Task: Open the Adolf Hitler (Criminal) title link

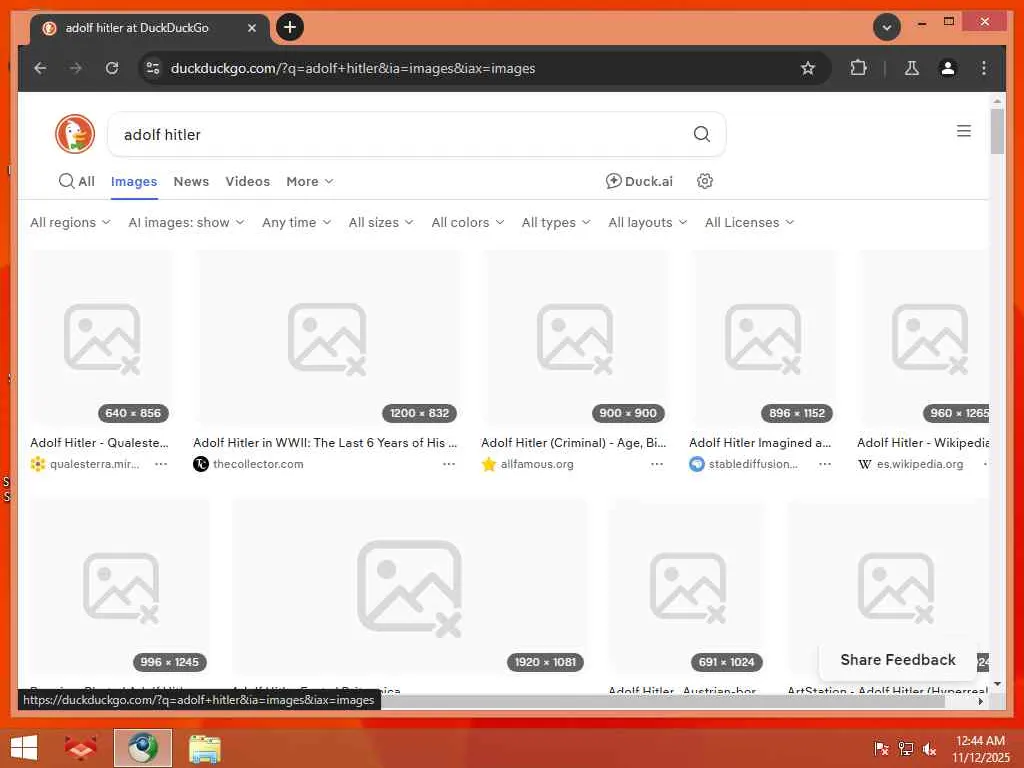Action: point(573,442)
